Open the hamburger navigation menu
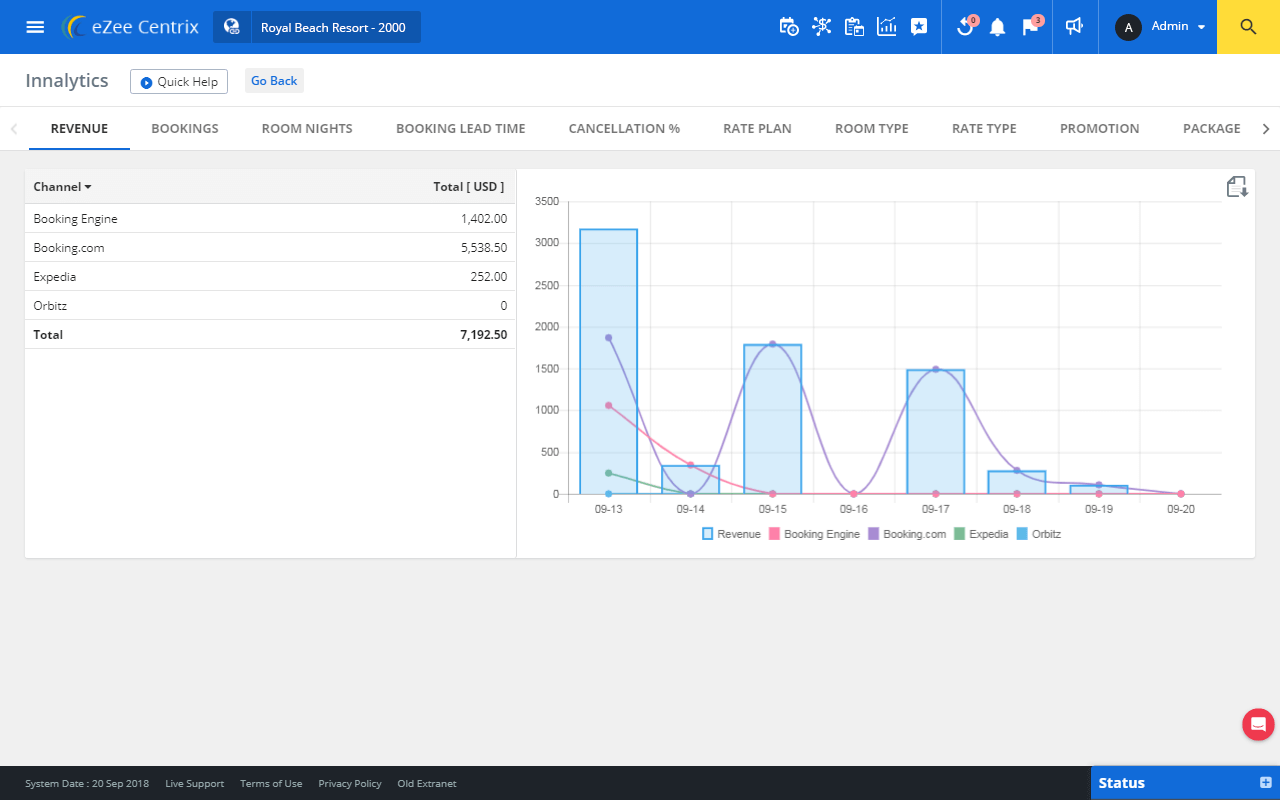Image resolution: width=1280 pixels, height=800 pixels. 34,27
